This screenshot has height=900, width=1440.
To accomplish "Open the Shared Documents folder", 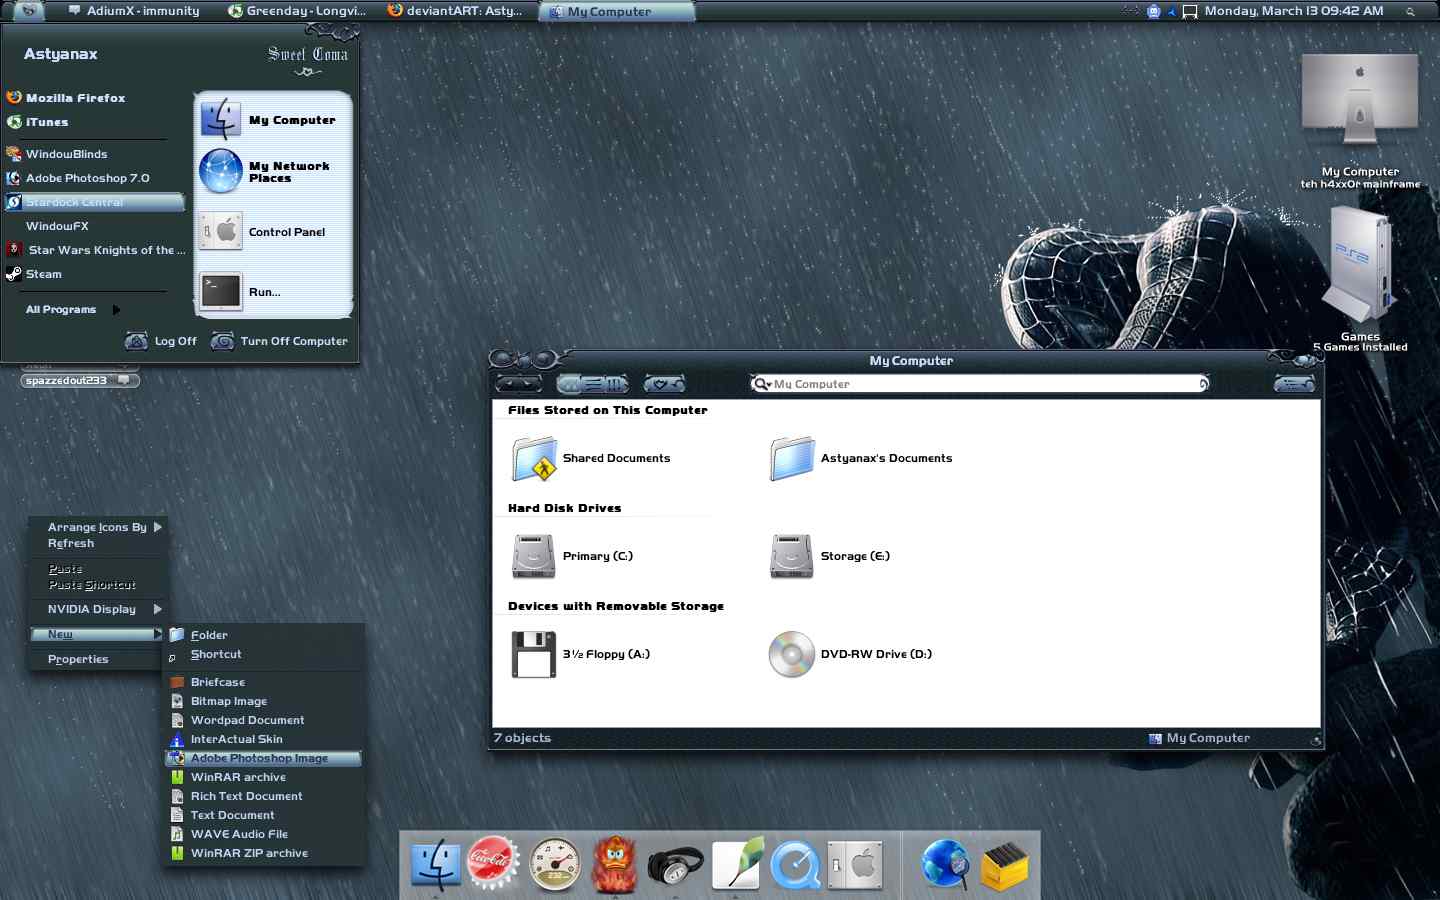I will pos(590,459).
